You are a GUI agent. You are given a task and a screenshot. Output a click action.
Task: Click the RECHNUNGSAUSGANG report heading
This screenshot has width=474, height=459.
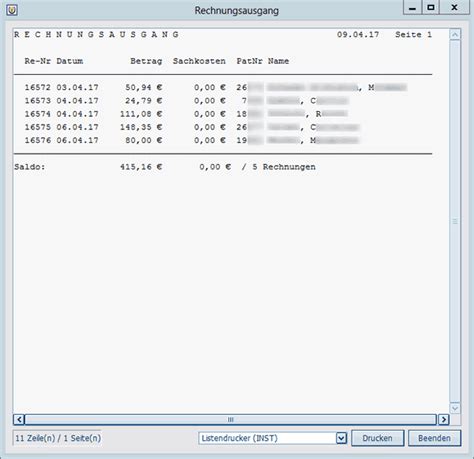click(97, 35)
